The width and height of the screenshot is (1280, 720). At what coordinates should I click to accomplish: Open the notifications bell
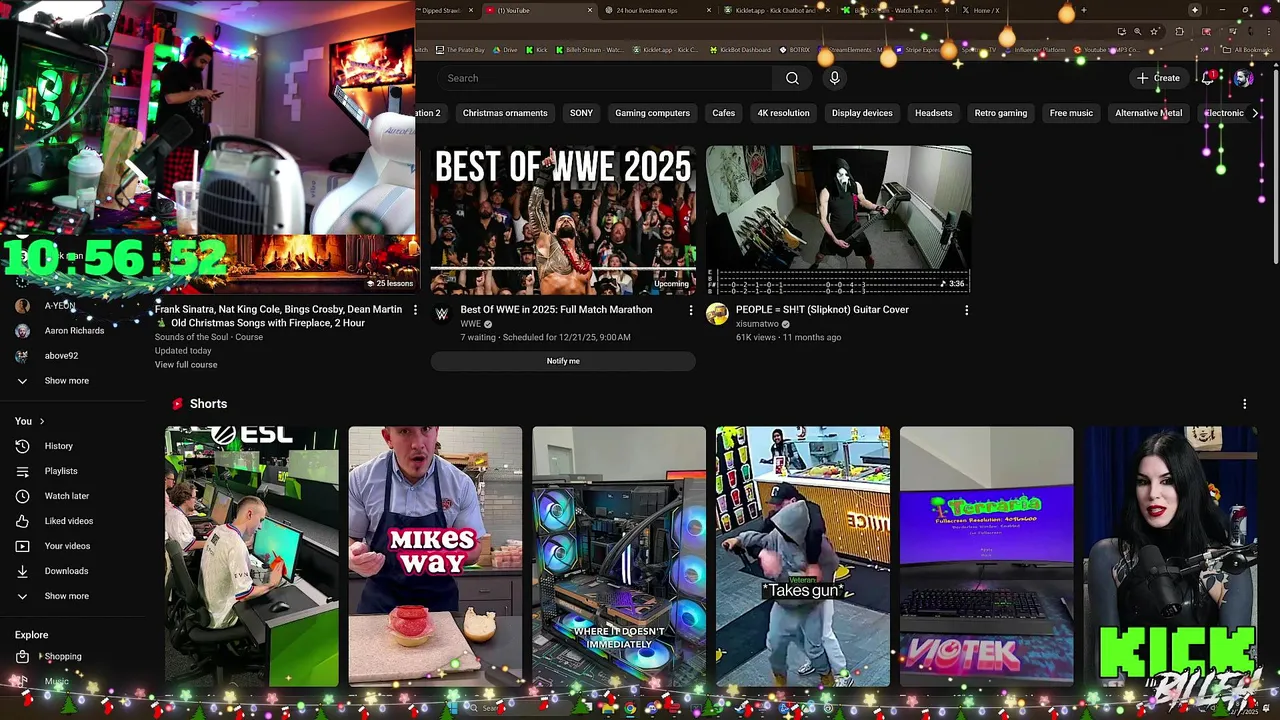click(1209, 78)
